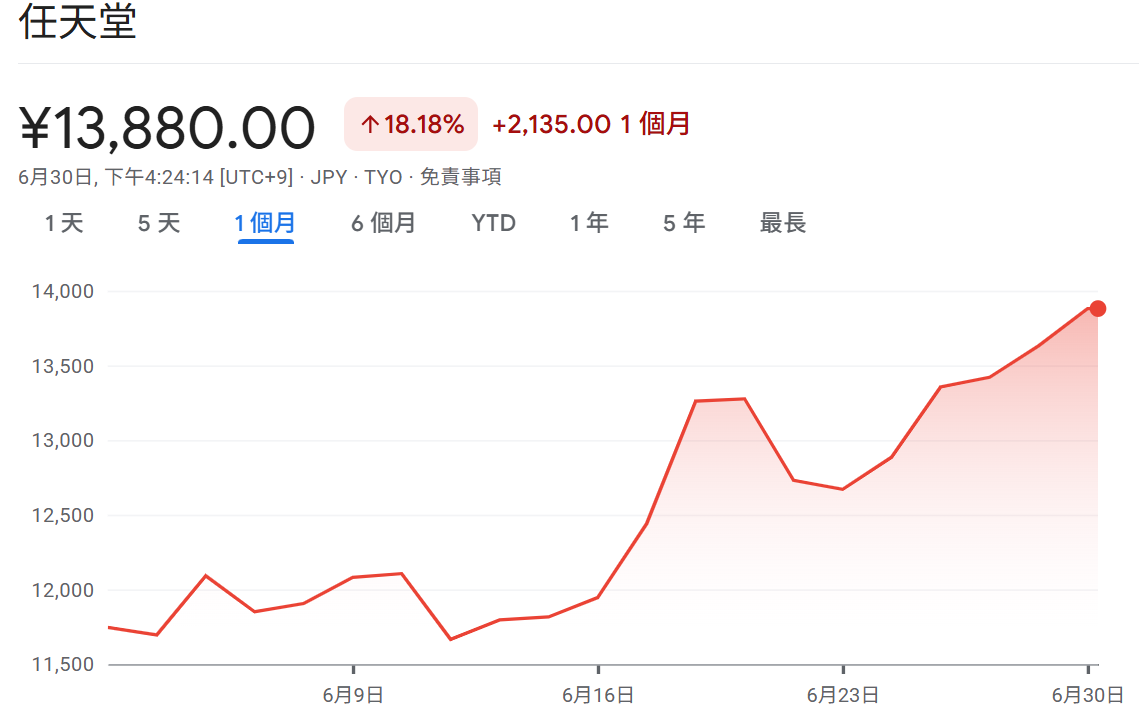Switch to the 5天 chart range
The image size is (1139, 720).
point(159,223)
